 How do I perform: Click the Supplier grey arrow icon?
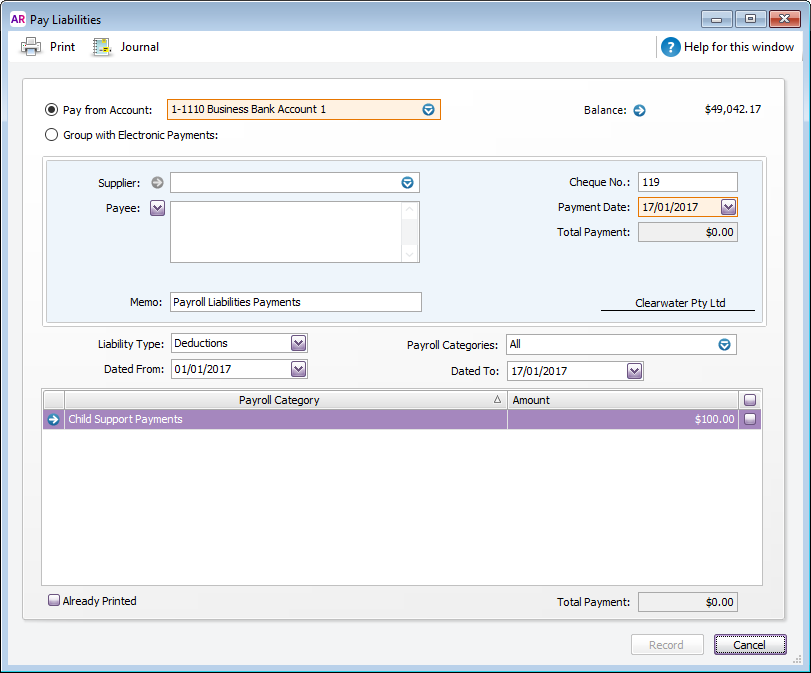pyautogui.click(x=157, y=183)
